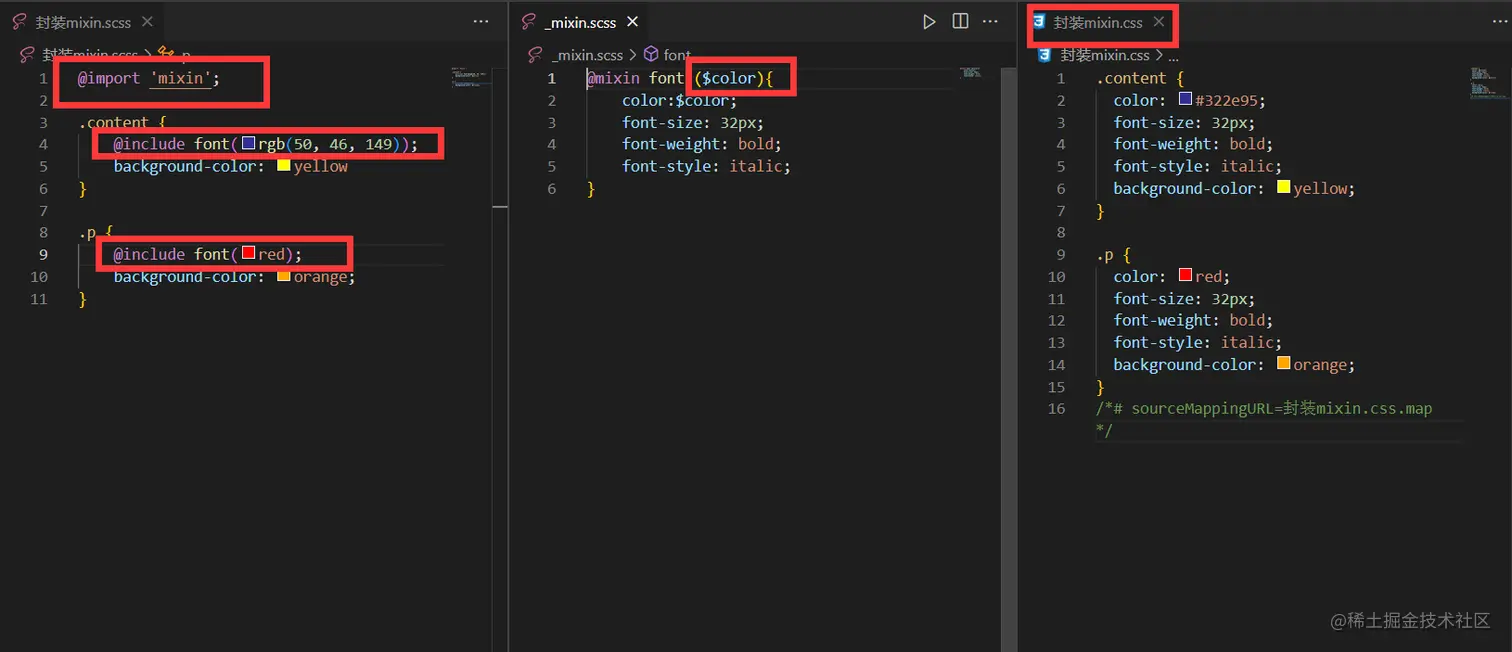Open the rgb(50, 46, 149) color swatch
Image resolution: width=1512 pixels, height=652 pixels.
tap(249, 144)
